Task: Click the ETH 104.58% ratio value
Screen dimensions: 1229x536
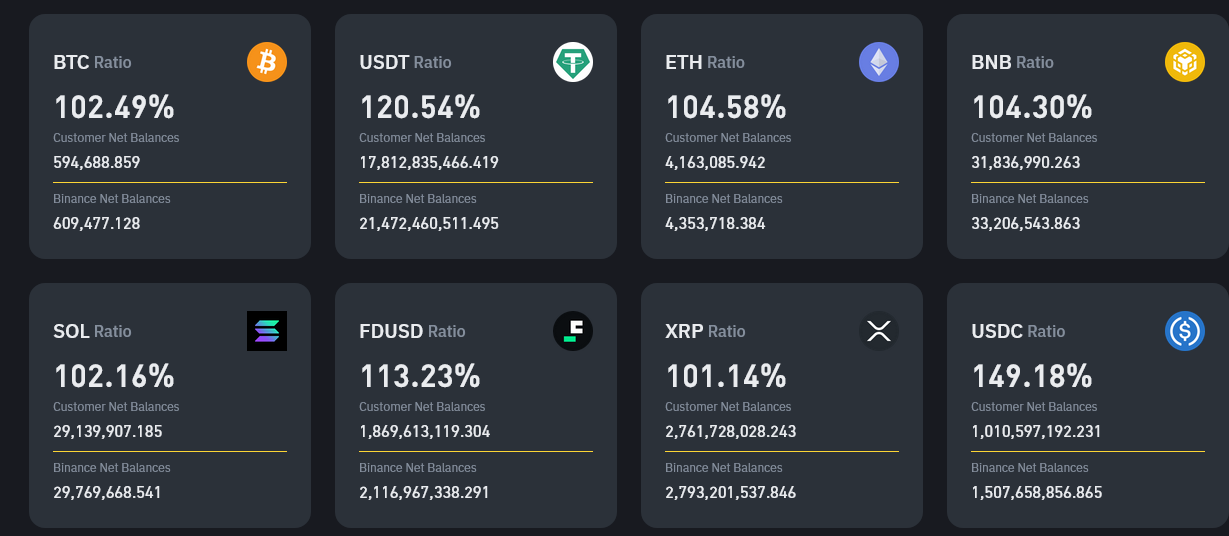Action: tap(726, 106)
